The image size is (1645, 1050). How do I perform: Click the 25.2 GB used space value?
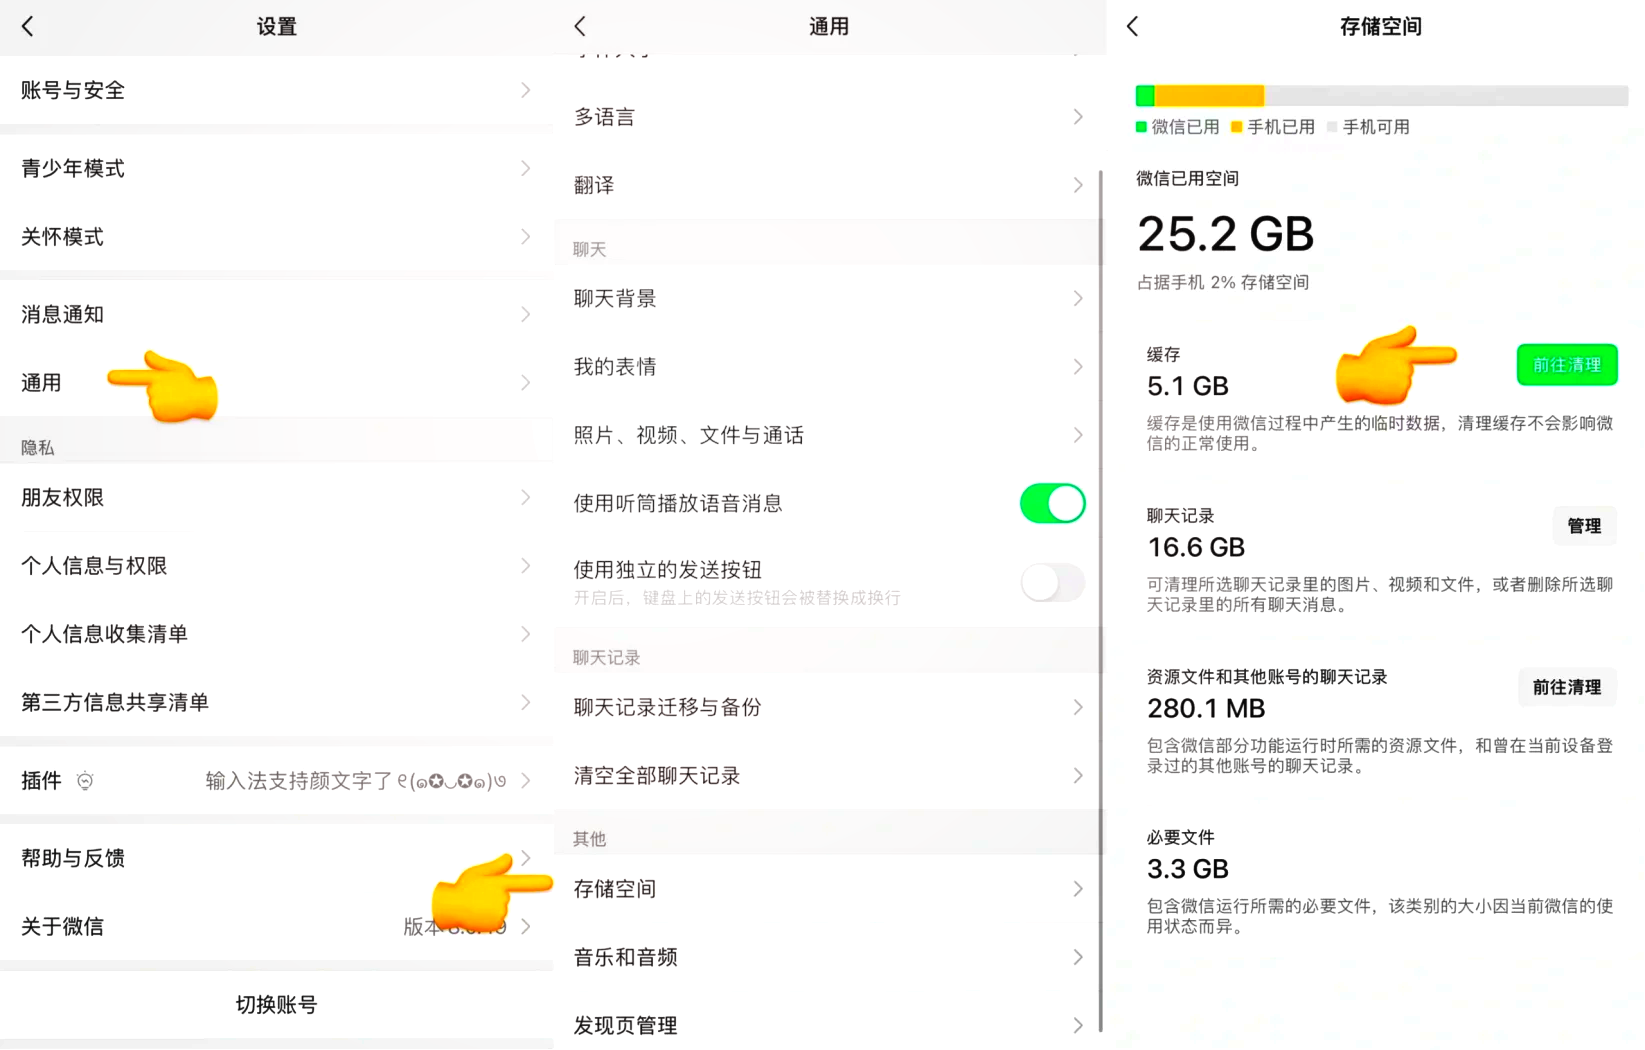[1226, 234]
